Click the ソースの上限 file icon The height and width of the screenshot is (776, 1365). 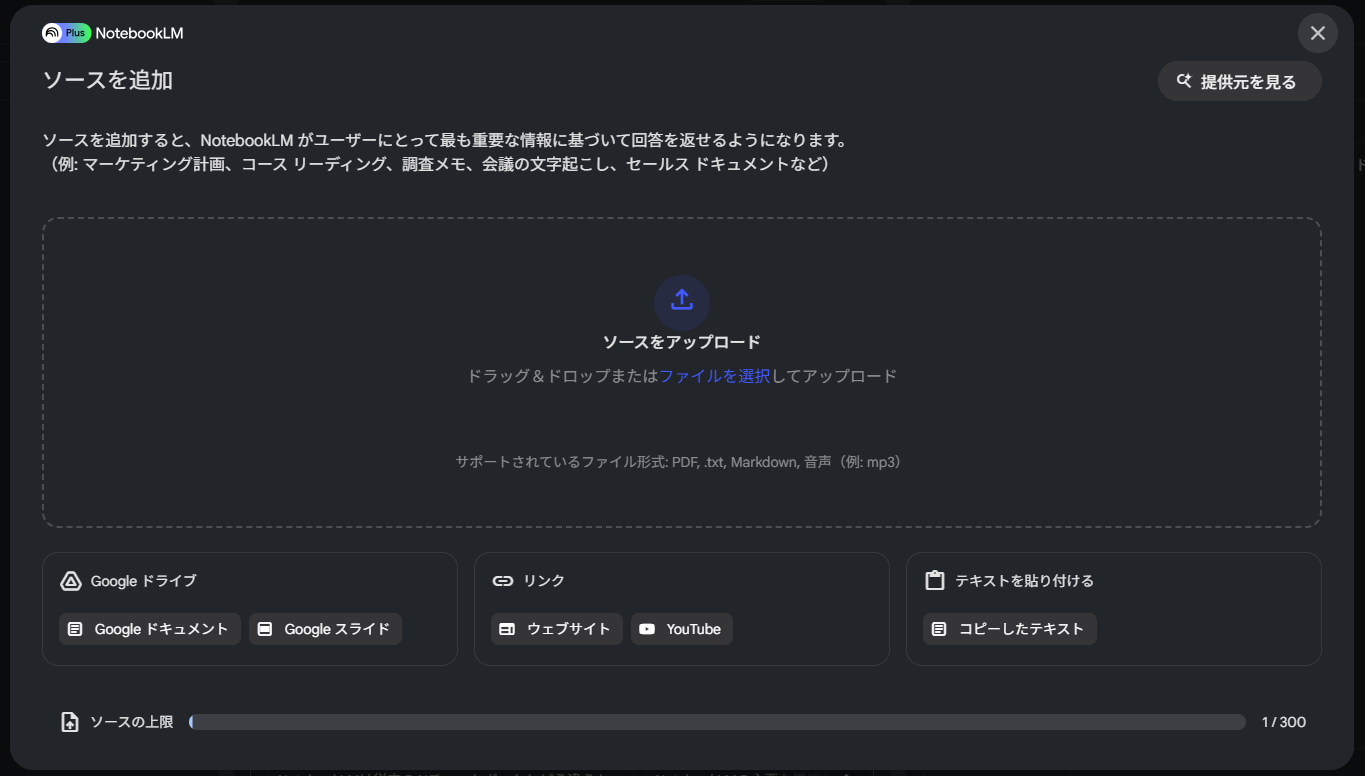tap(70, 722)
